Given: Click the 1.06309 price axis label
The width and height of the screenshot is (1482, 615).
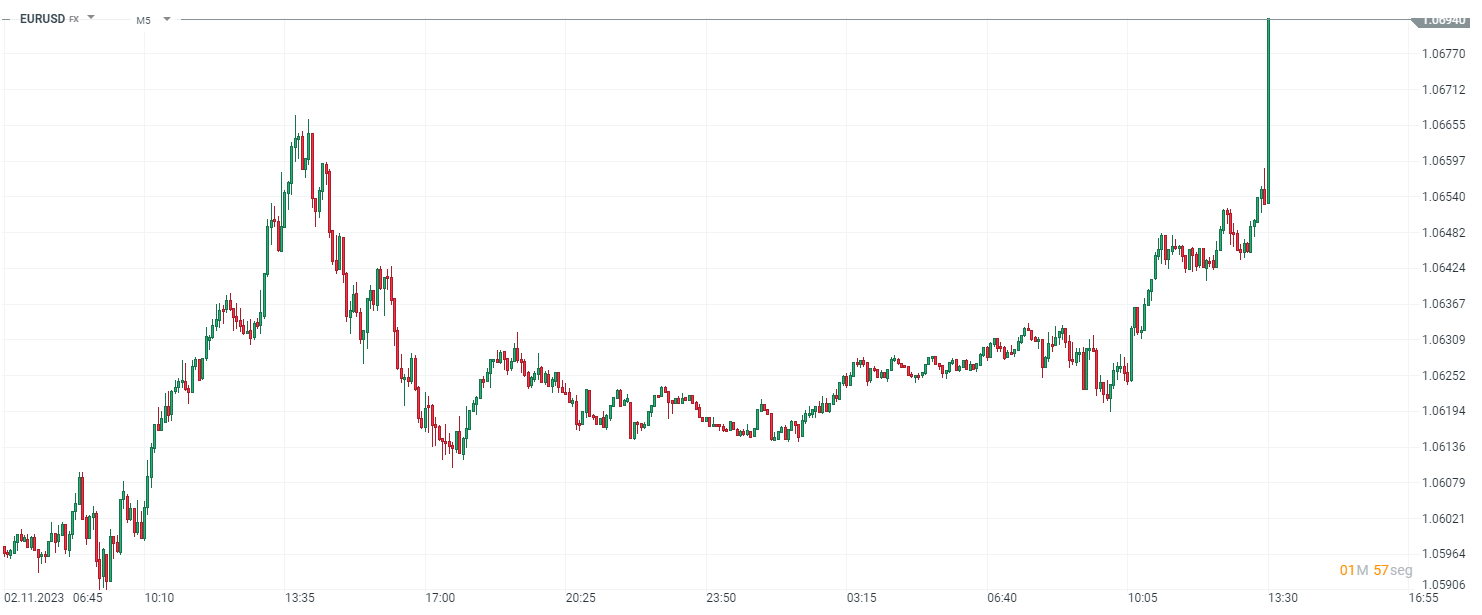Looking at the screenshot, I should (x=1443, y=340).
